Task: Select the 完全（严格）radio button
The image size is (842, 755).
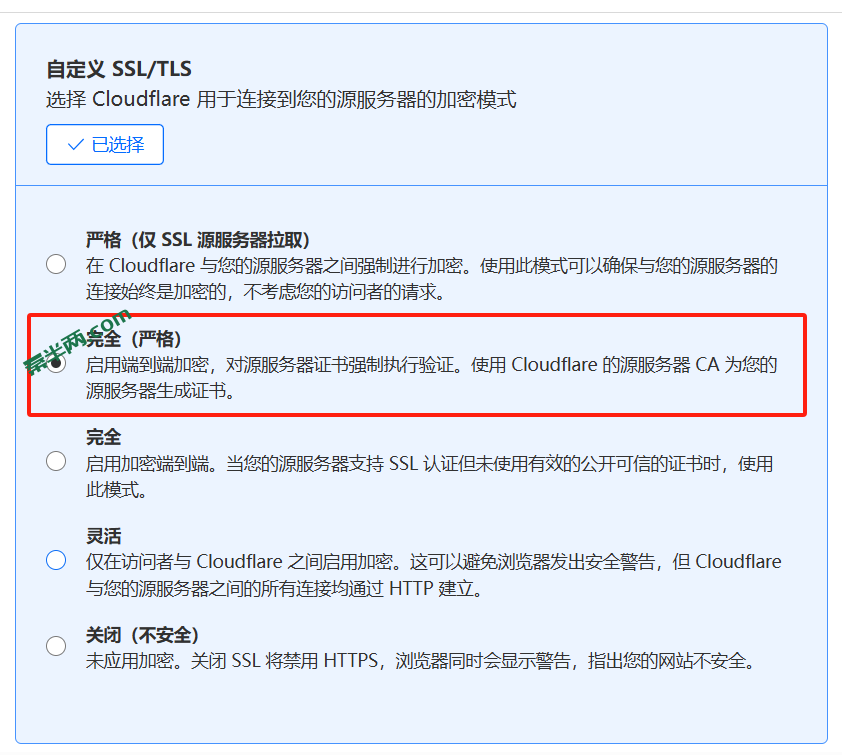Action: click(x=56, y=365)
